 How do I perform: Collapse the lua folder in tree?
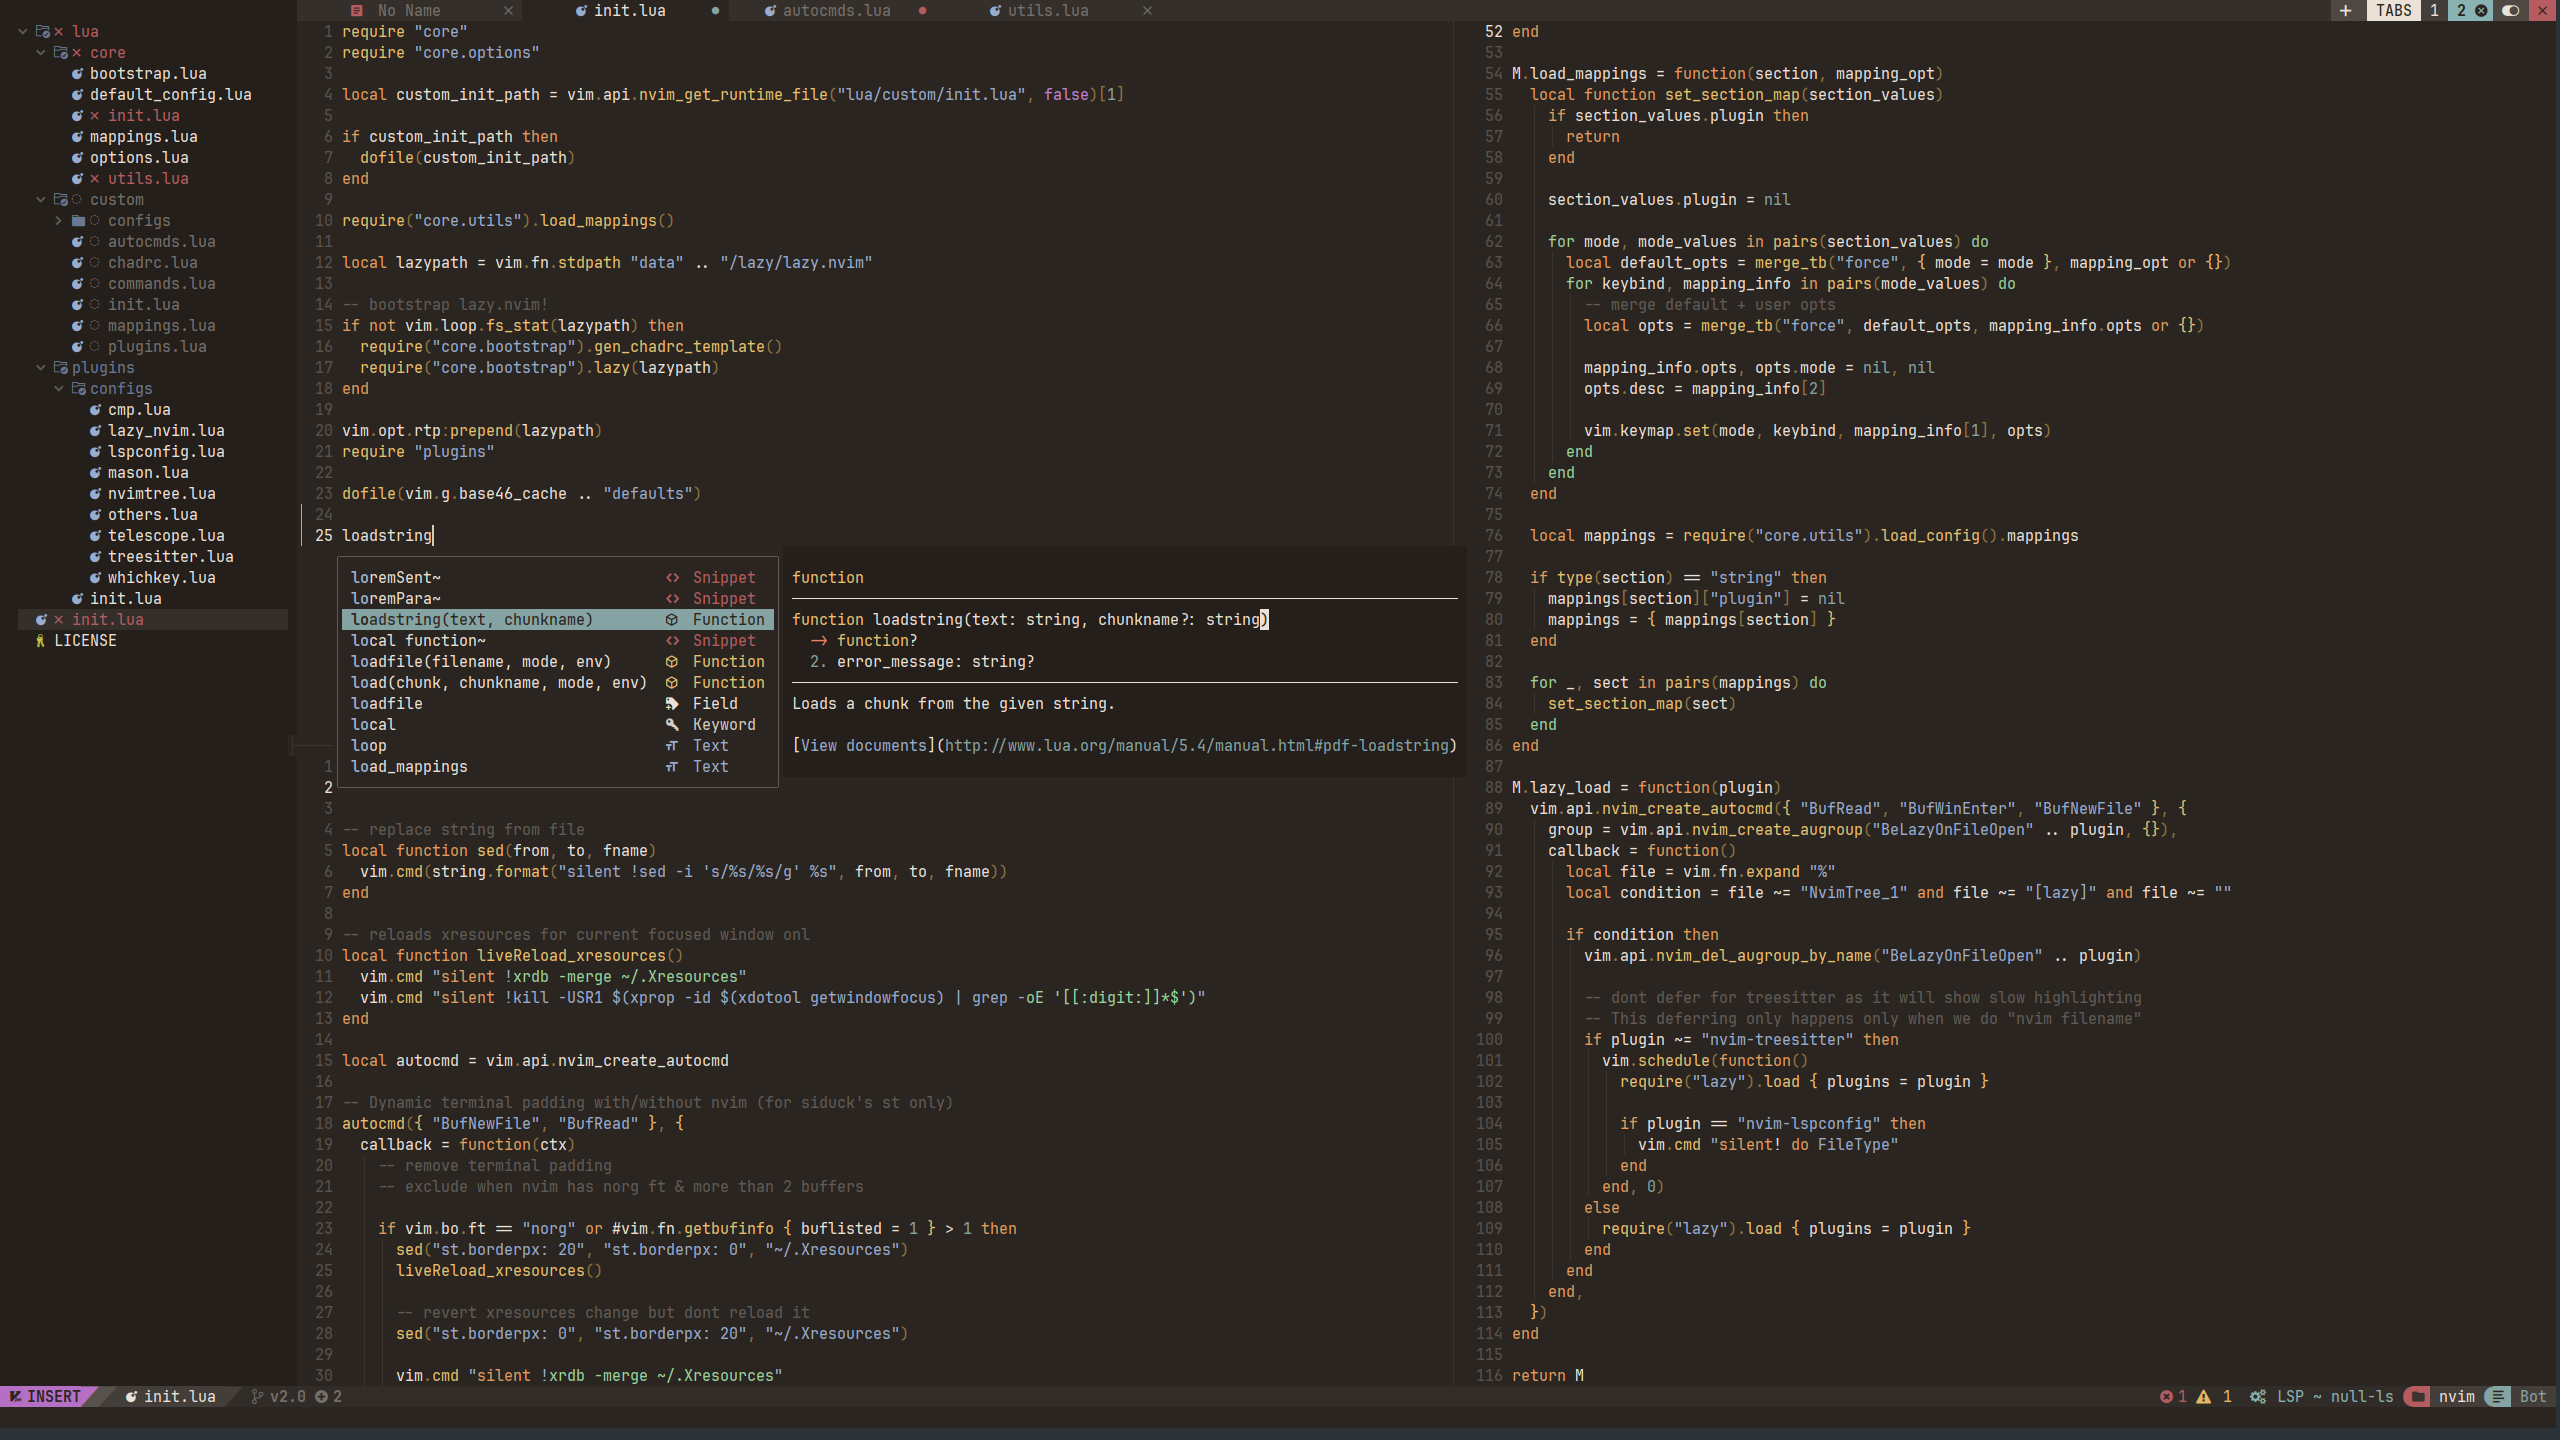pyautogui.click(x=22, y=31)
